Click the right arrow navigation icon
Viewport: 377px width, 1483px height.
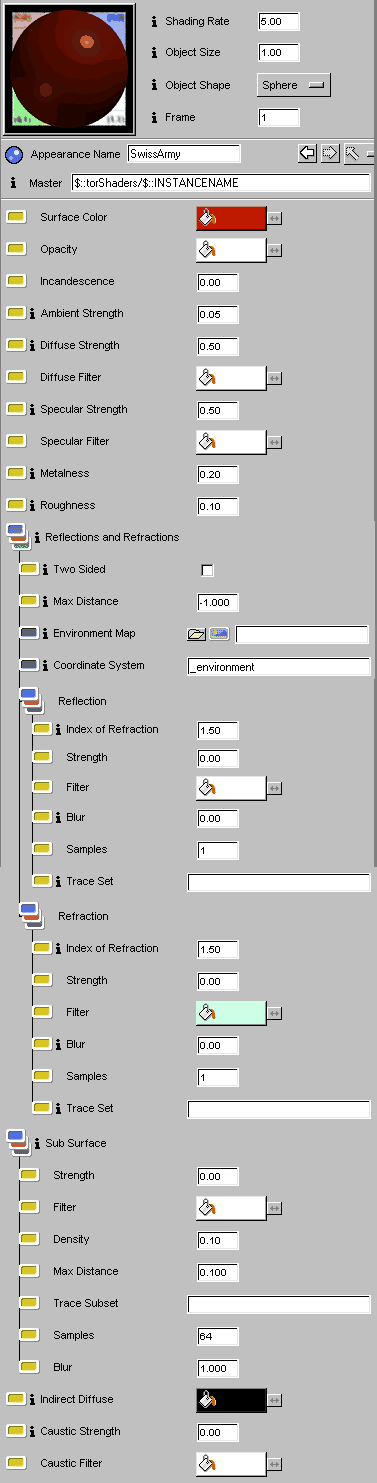[330, 154]
